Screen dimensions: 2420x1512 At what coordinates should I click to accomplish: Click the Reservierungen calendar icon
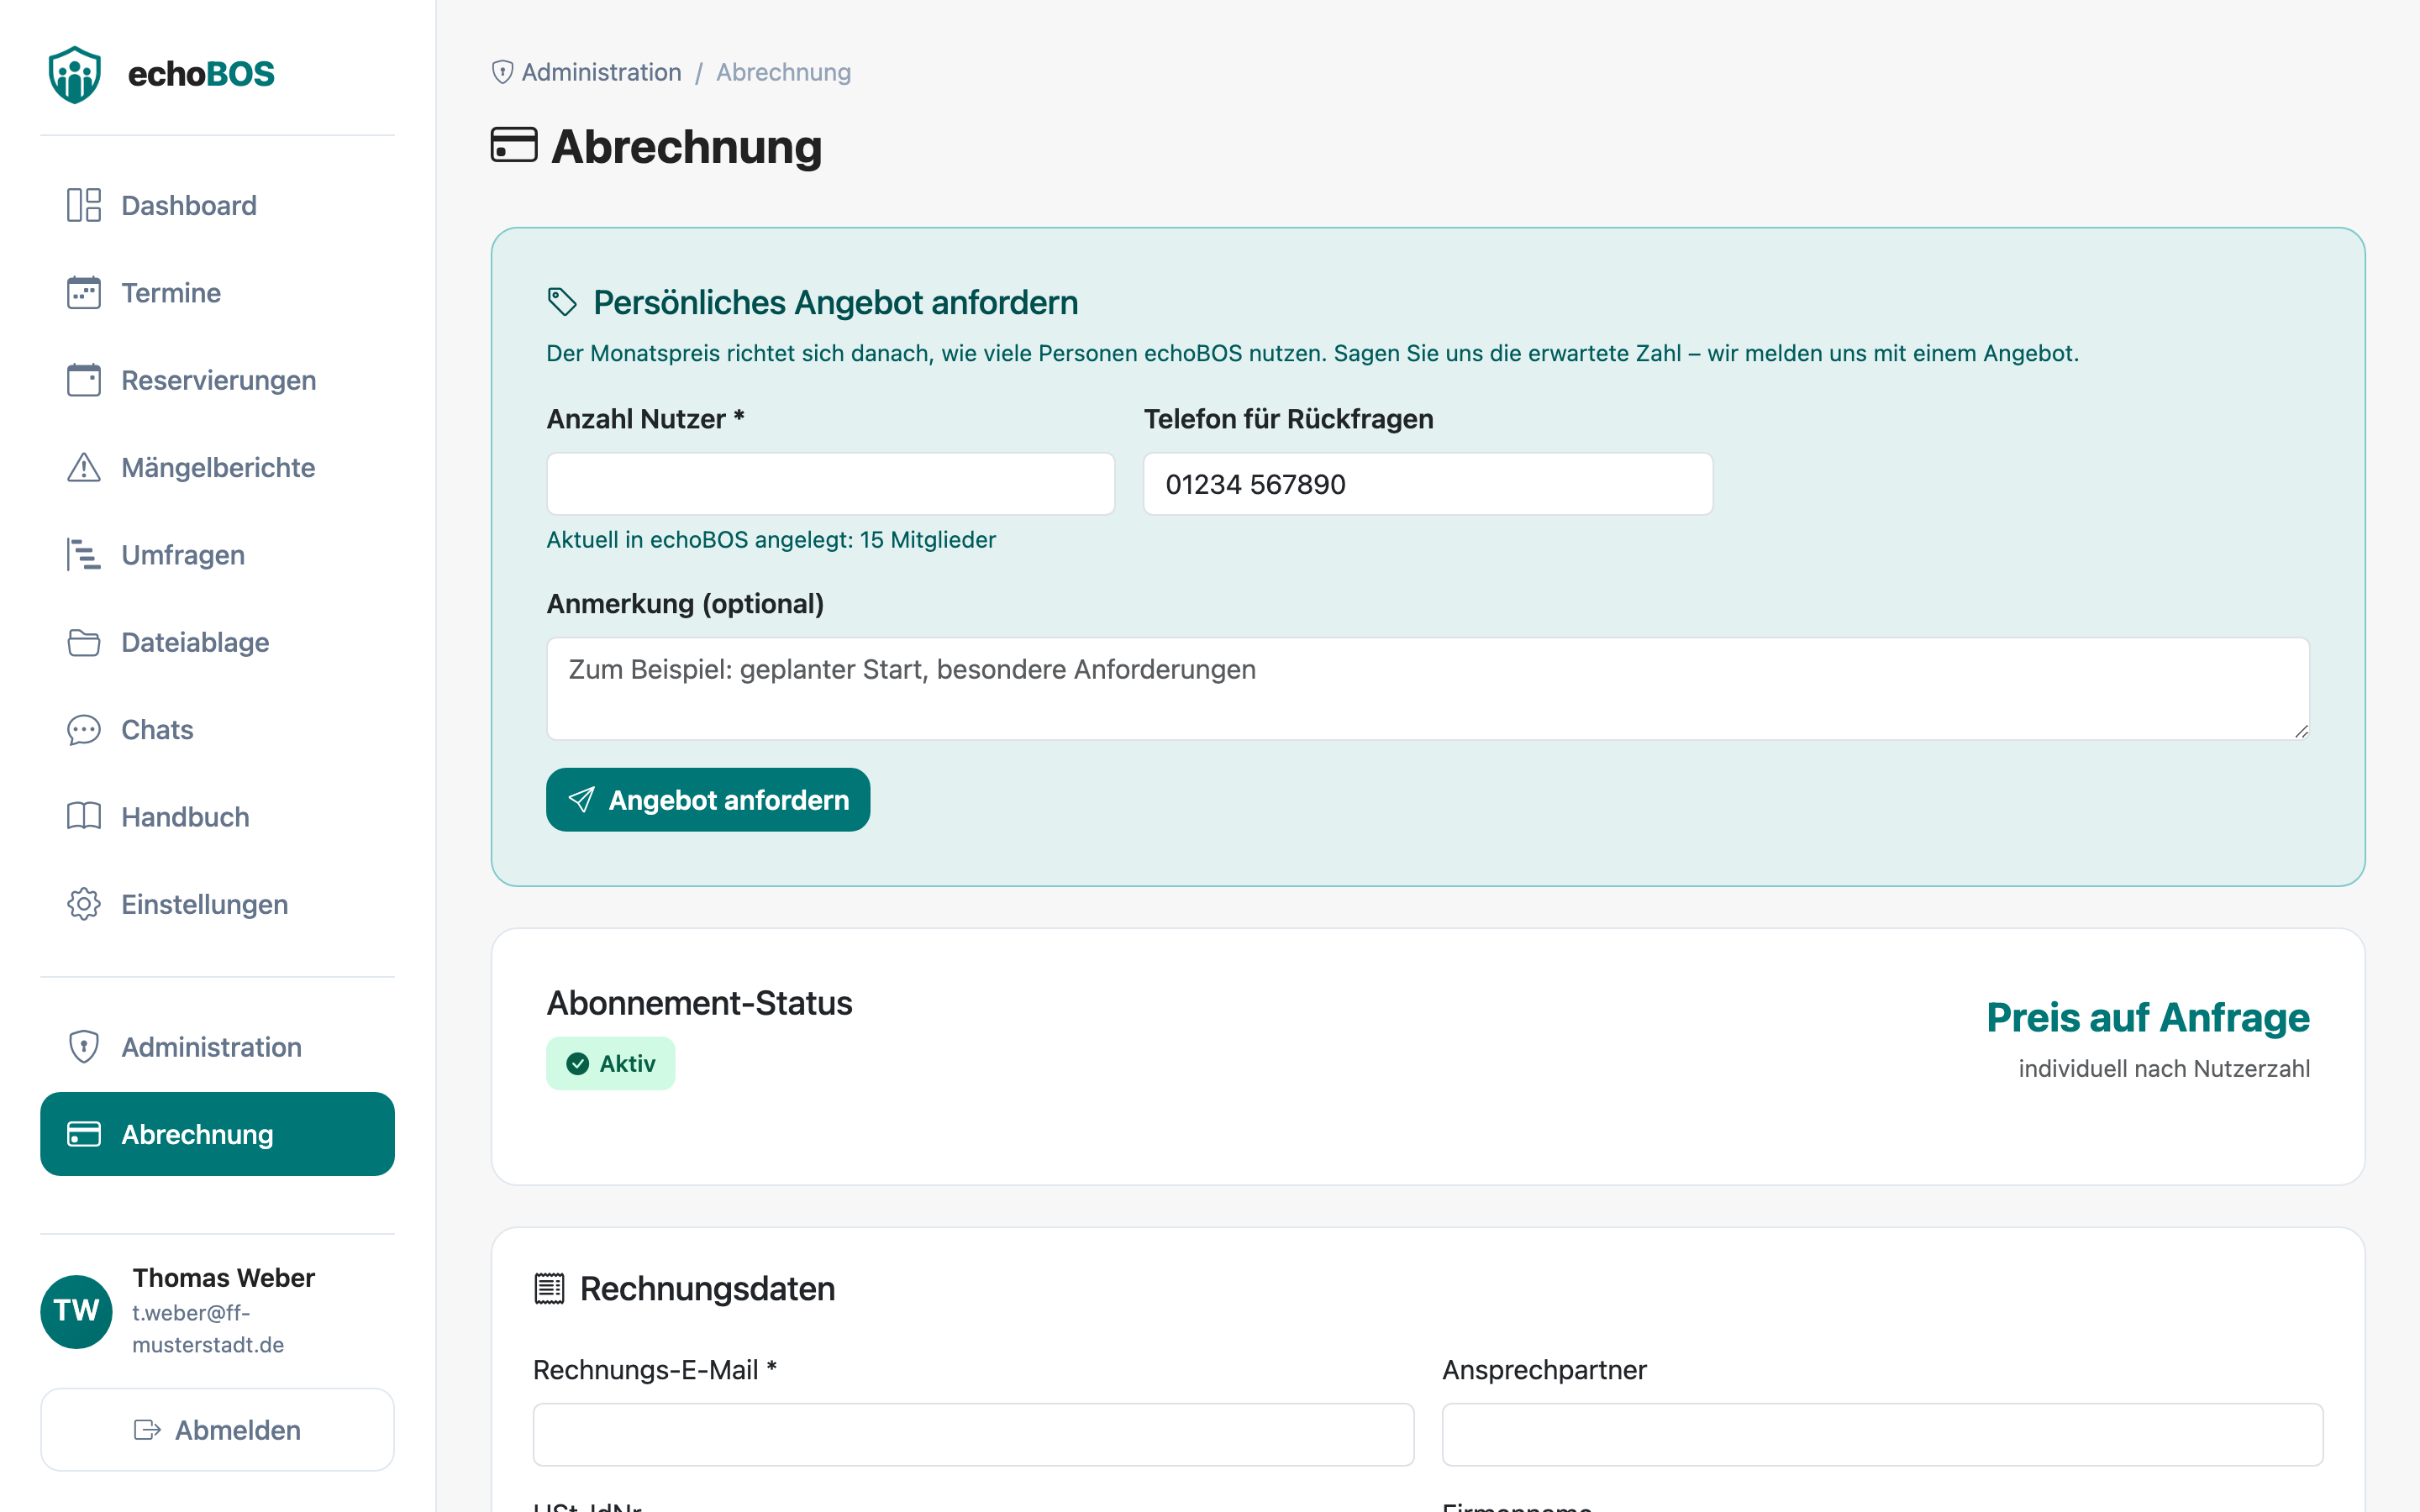[84, 380]
